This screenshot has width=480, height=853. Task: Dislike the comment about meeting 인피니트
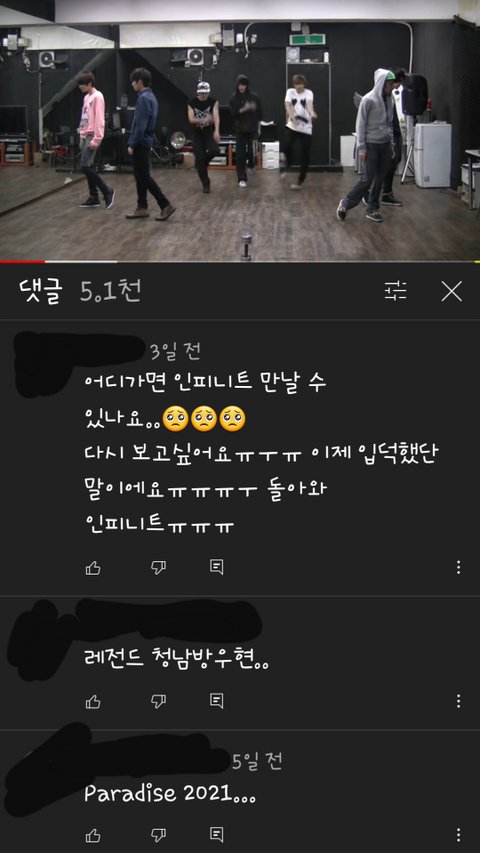pos(158,568)
